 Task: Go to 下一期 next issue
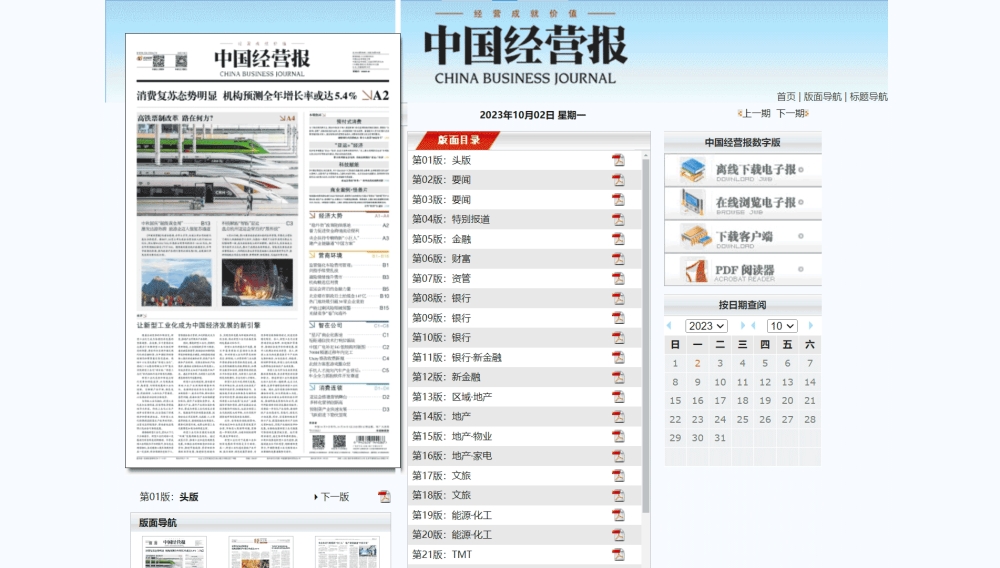pyautogui.click(x=792, y=113)
